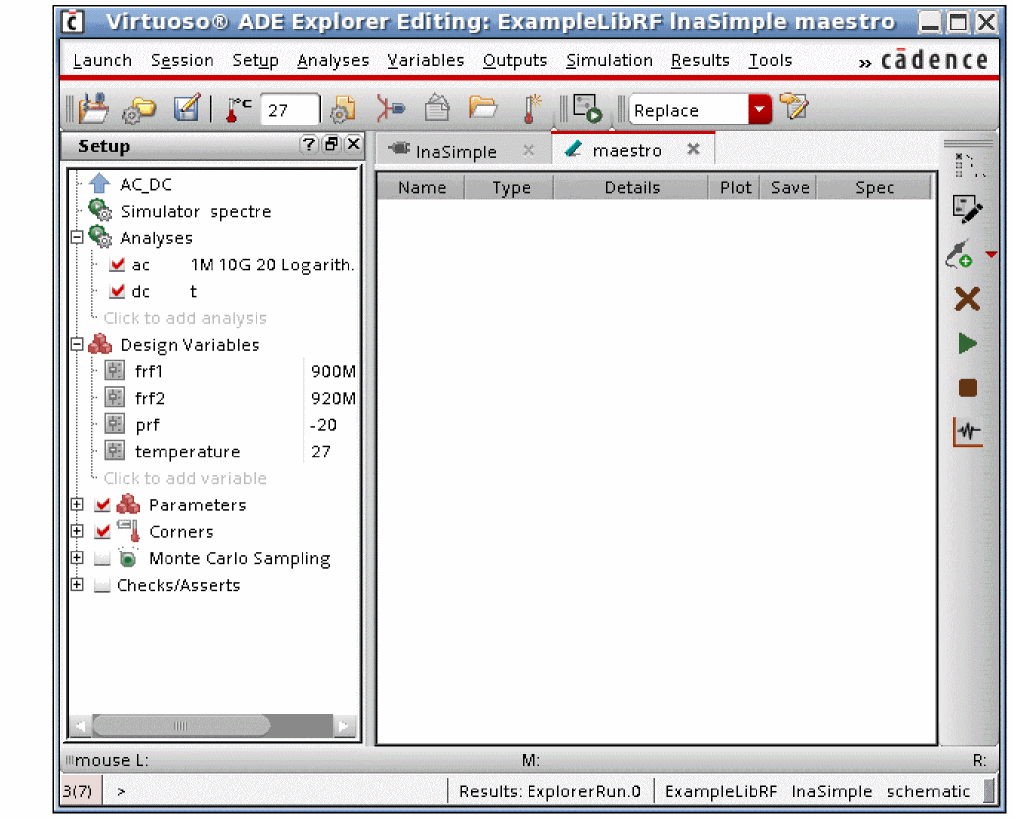Switch to the lnaSimple tab
Viewport: 1013px width, 819px height.
(x=456, y=151)
